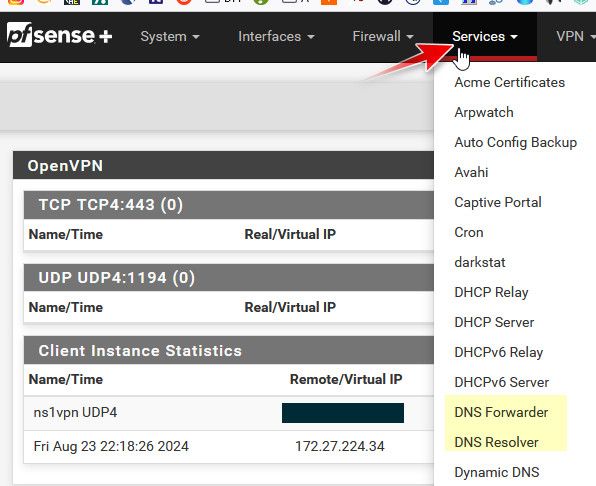
Task: Open Captive Portal settings
Action: 498,203
